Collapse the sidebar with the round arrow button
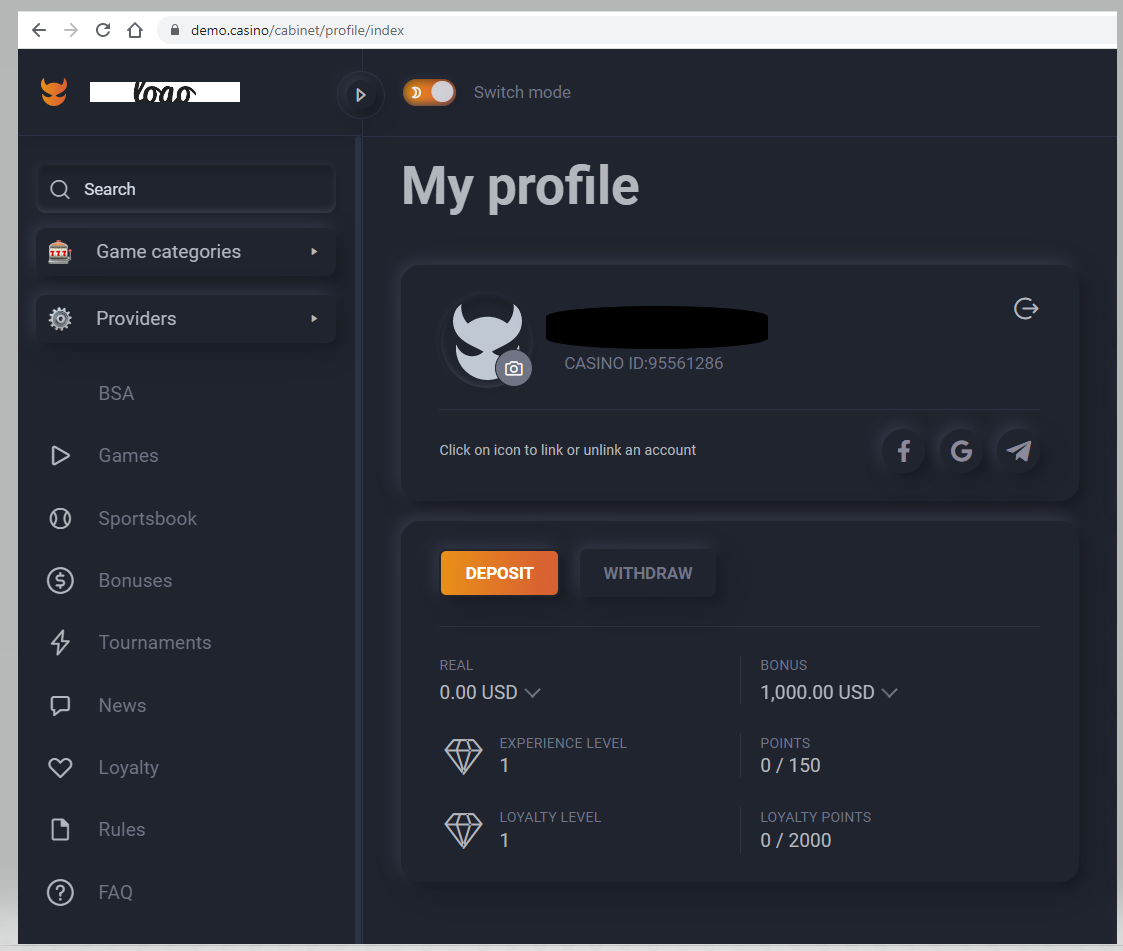 (x=361, y=95)
